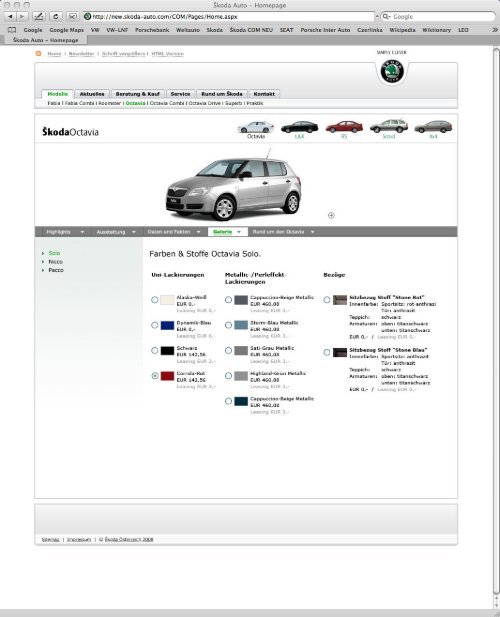Viewport: 500px width, 617px height.
Task: Click the Stone Rot seat fabric thumbnail
Action: pos(340,300)
